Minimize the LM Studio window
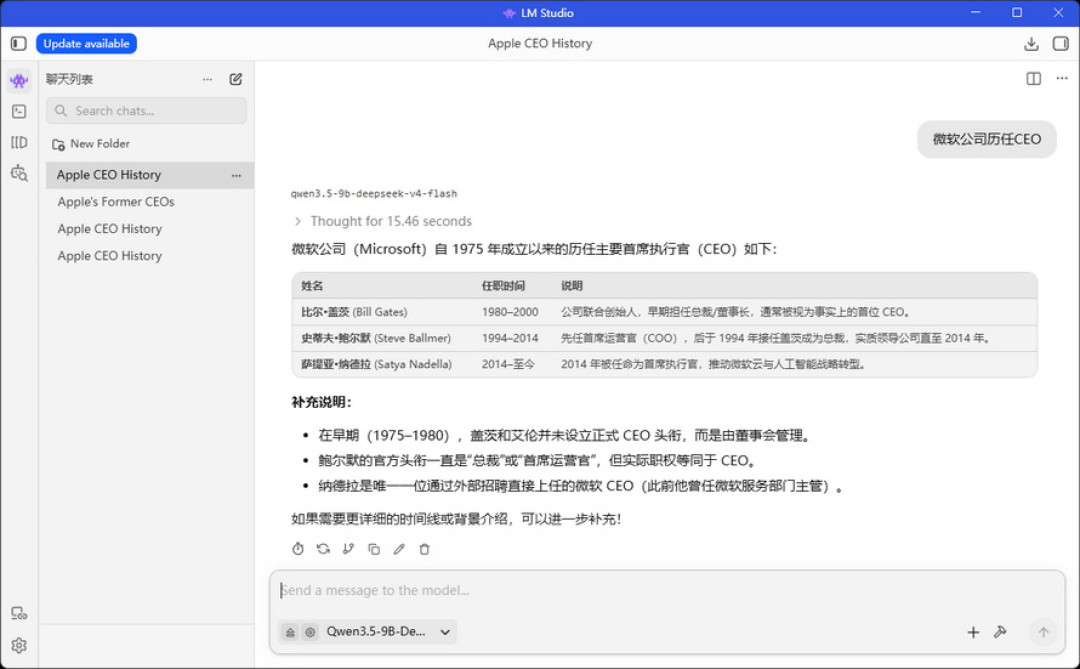The width and height of the screenshot is (1080, 669). tap(975, 12)
